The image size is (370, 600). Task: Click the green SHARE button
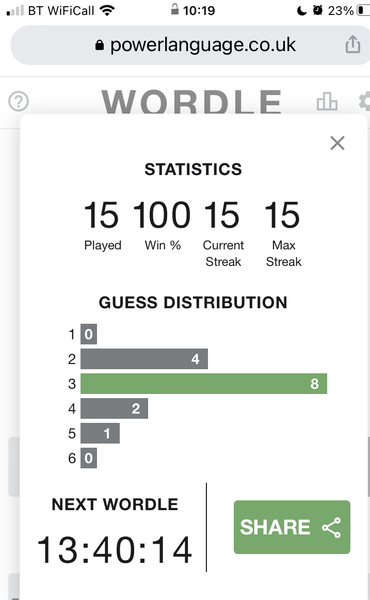292,527
